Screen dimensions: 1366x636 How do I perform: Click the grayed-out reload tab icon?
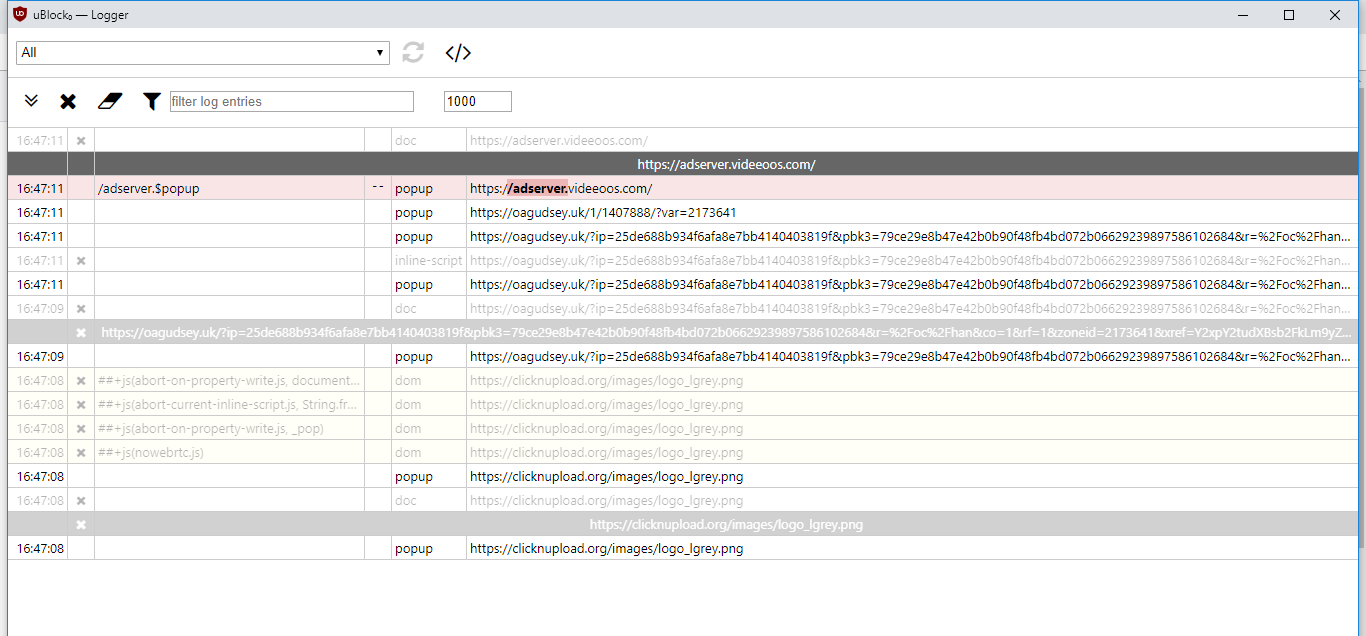[413, 52]
